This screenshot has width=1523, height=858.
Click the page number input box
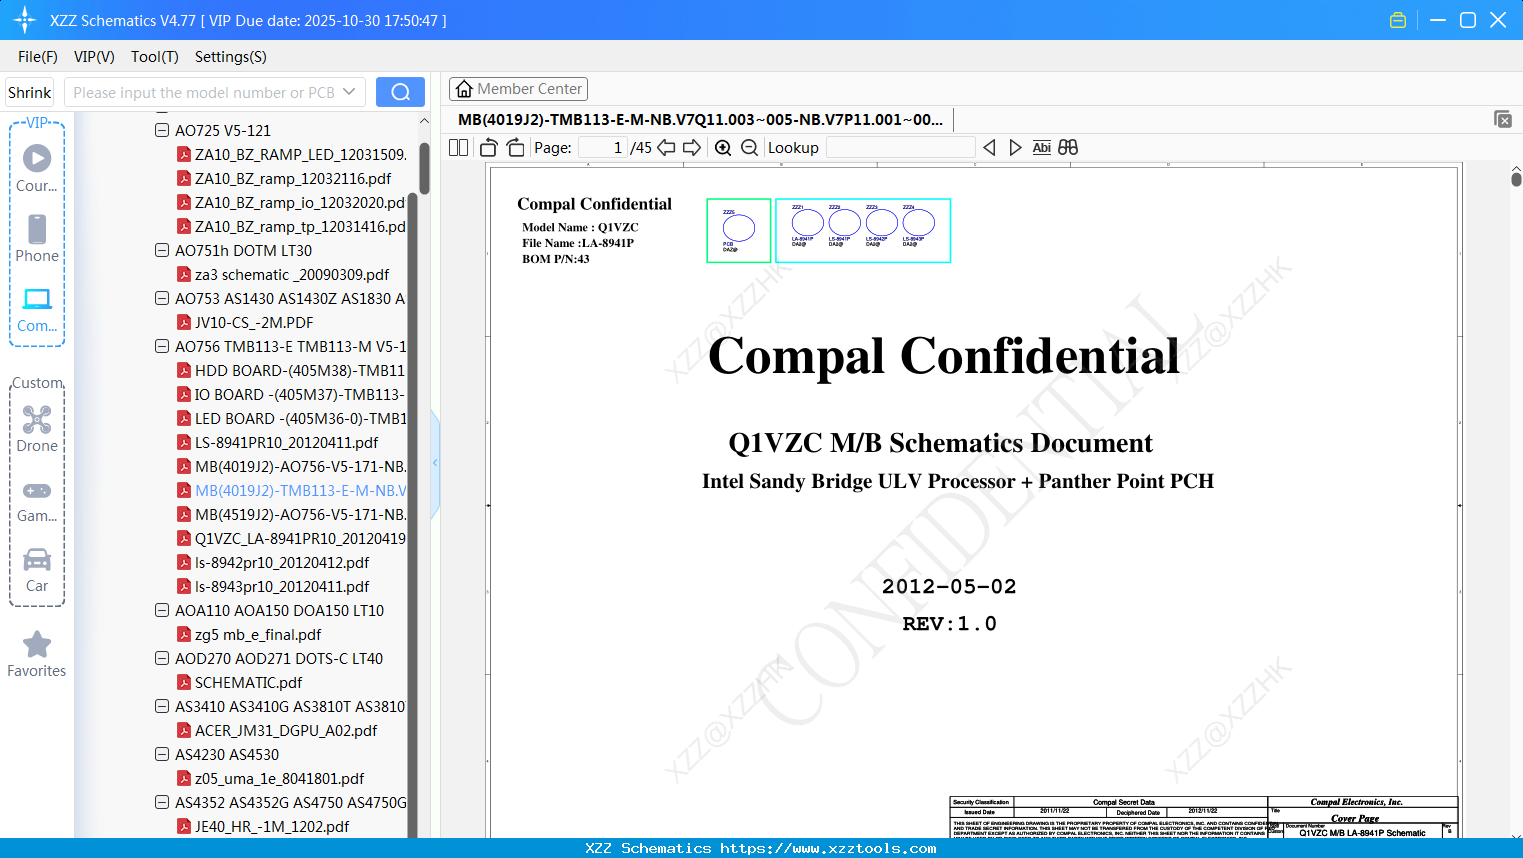tap(603, 147)
